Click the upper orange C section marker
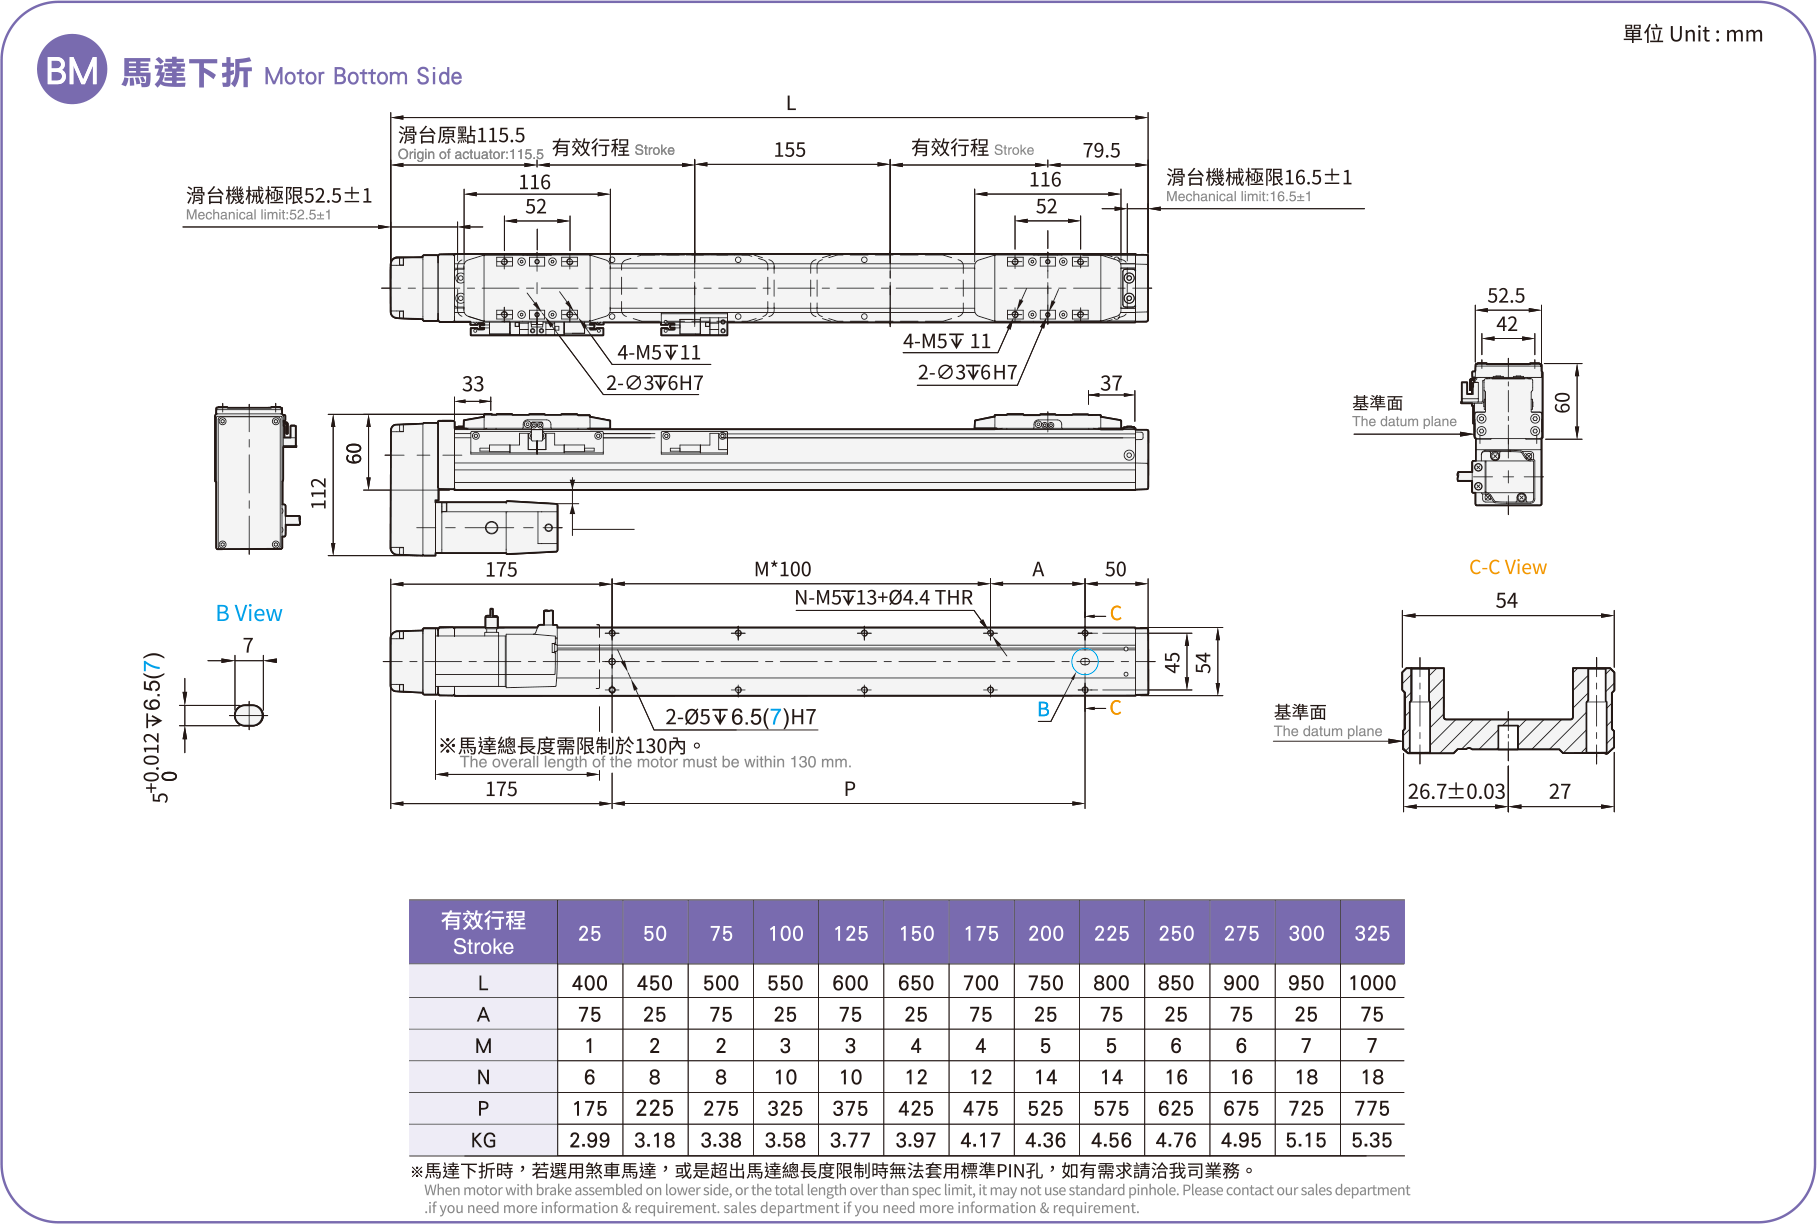Viewport: 1817px width, 1224px height. coord(1115,613)
